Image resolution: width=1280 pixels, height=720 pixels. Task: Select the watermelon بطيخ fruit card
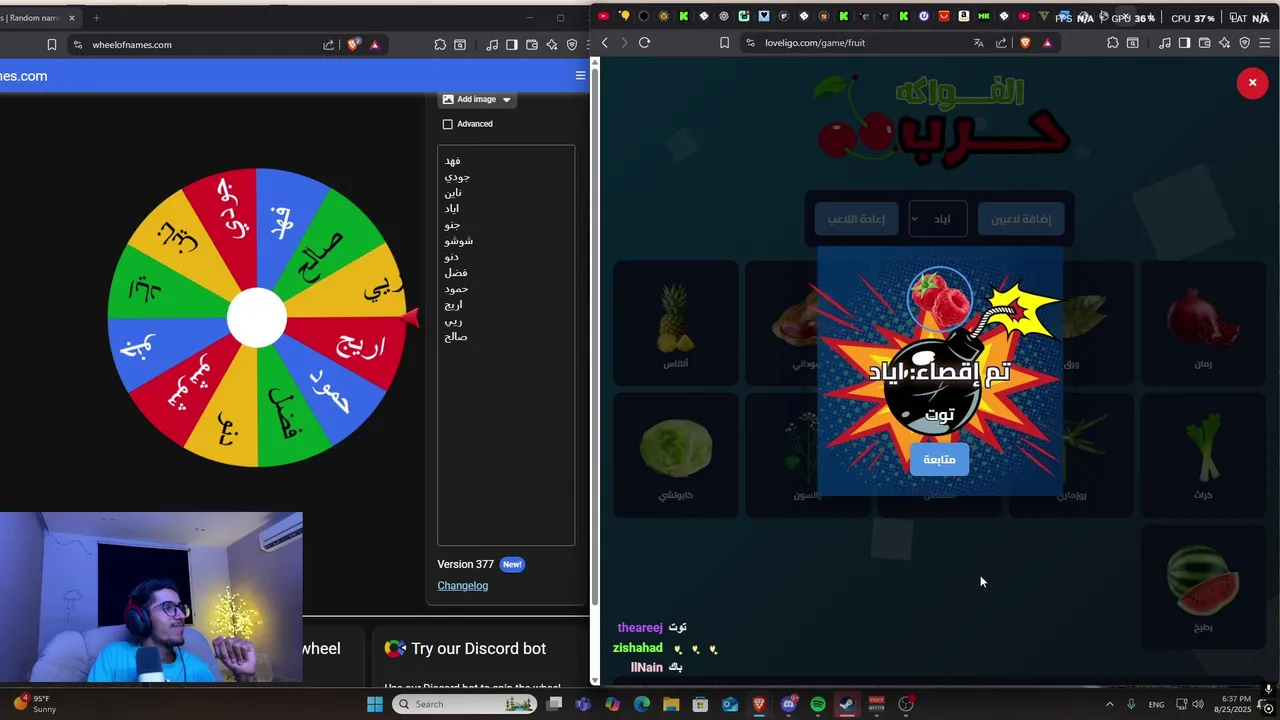pyautogui.click(x=1203, y=587)
